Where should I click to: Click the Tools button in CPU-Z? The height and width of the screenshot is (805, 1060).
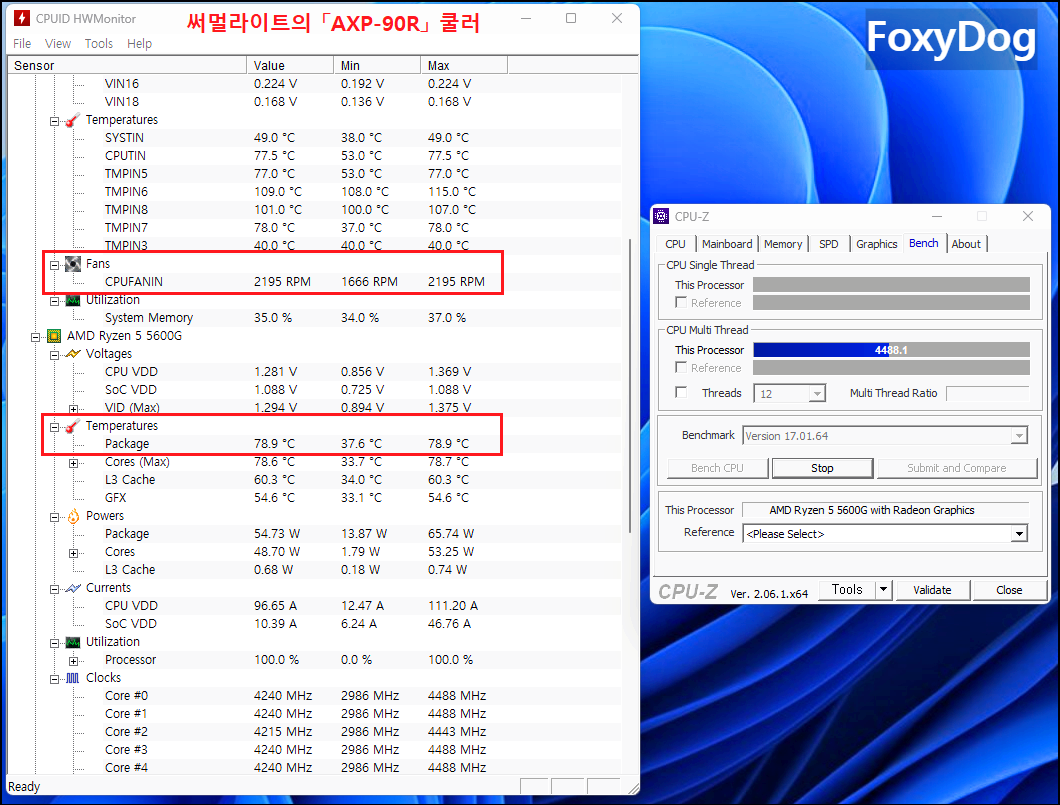point(847,590)
